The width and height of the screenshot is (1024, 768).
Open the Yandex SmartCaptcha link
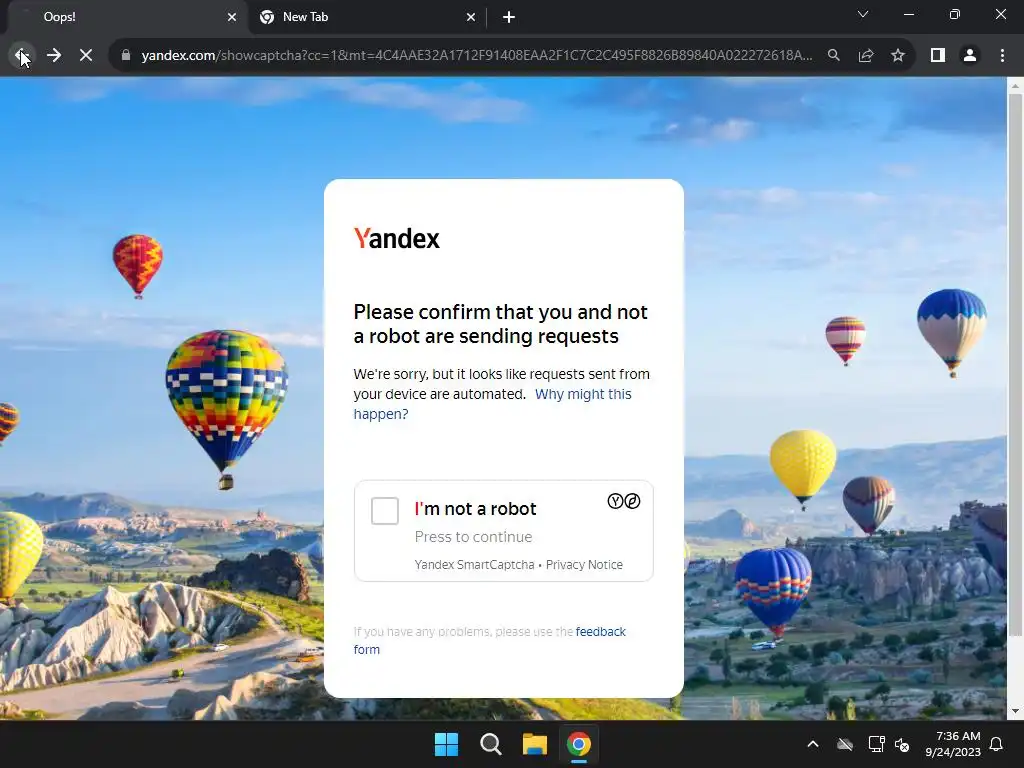pos(474,565)
